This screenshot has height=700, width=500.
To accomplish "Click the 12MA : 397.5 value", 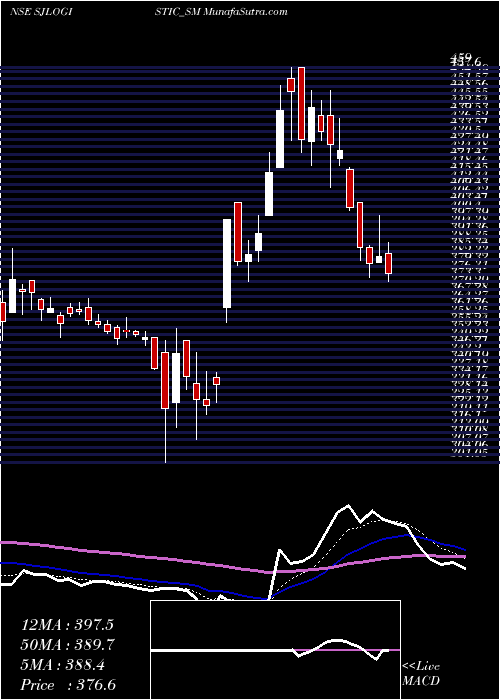I will (69, 625).
